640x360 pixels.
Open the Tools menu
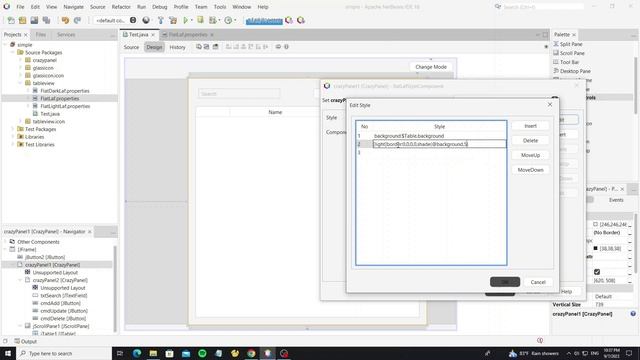tap(220, 7)
